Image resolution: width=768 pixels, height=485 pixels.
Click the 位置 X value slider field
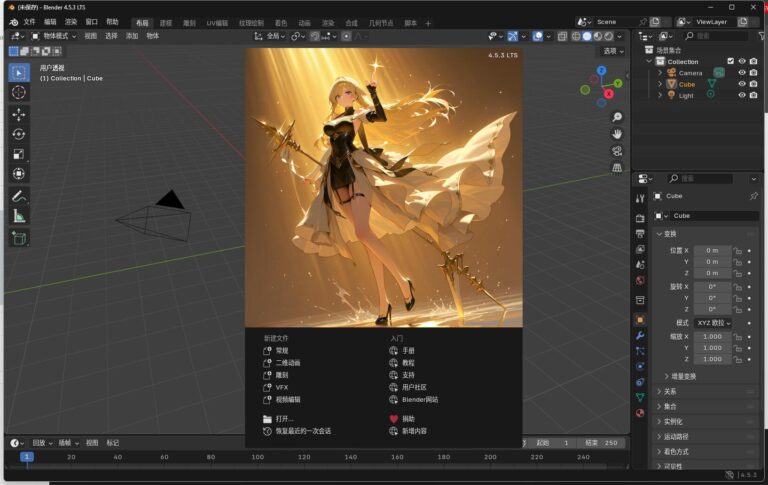712,250
